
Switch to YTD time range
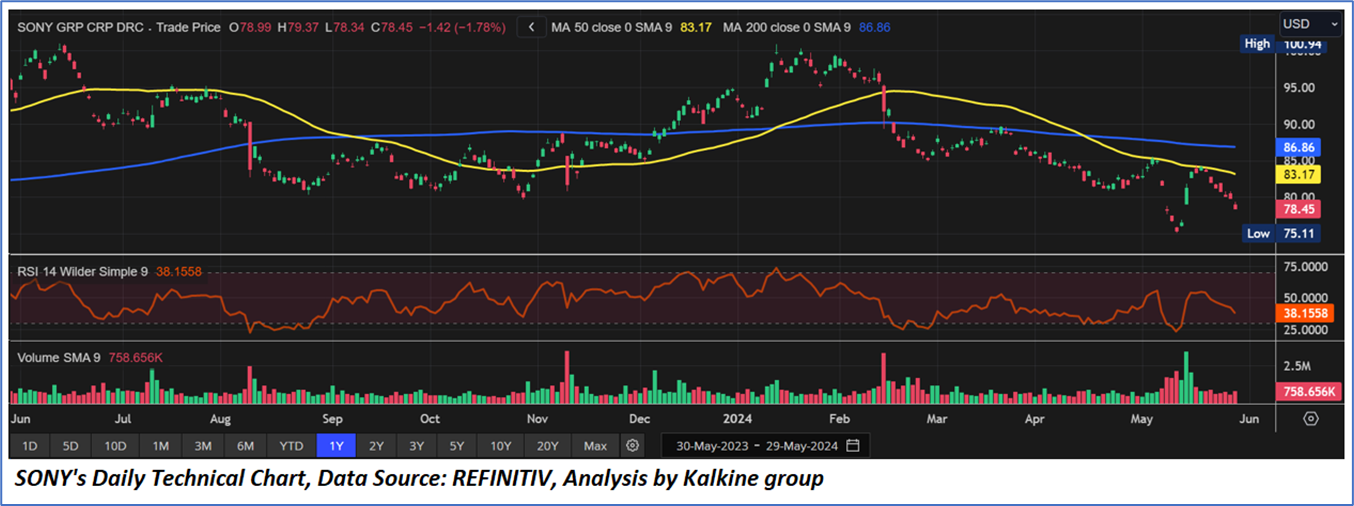[291, 445]
